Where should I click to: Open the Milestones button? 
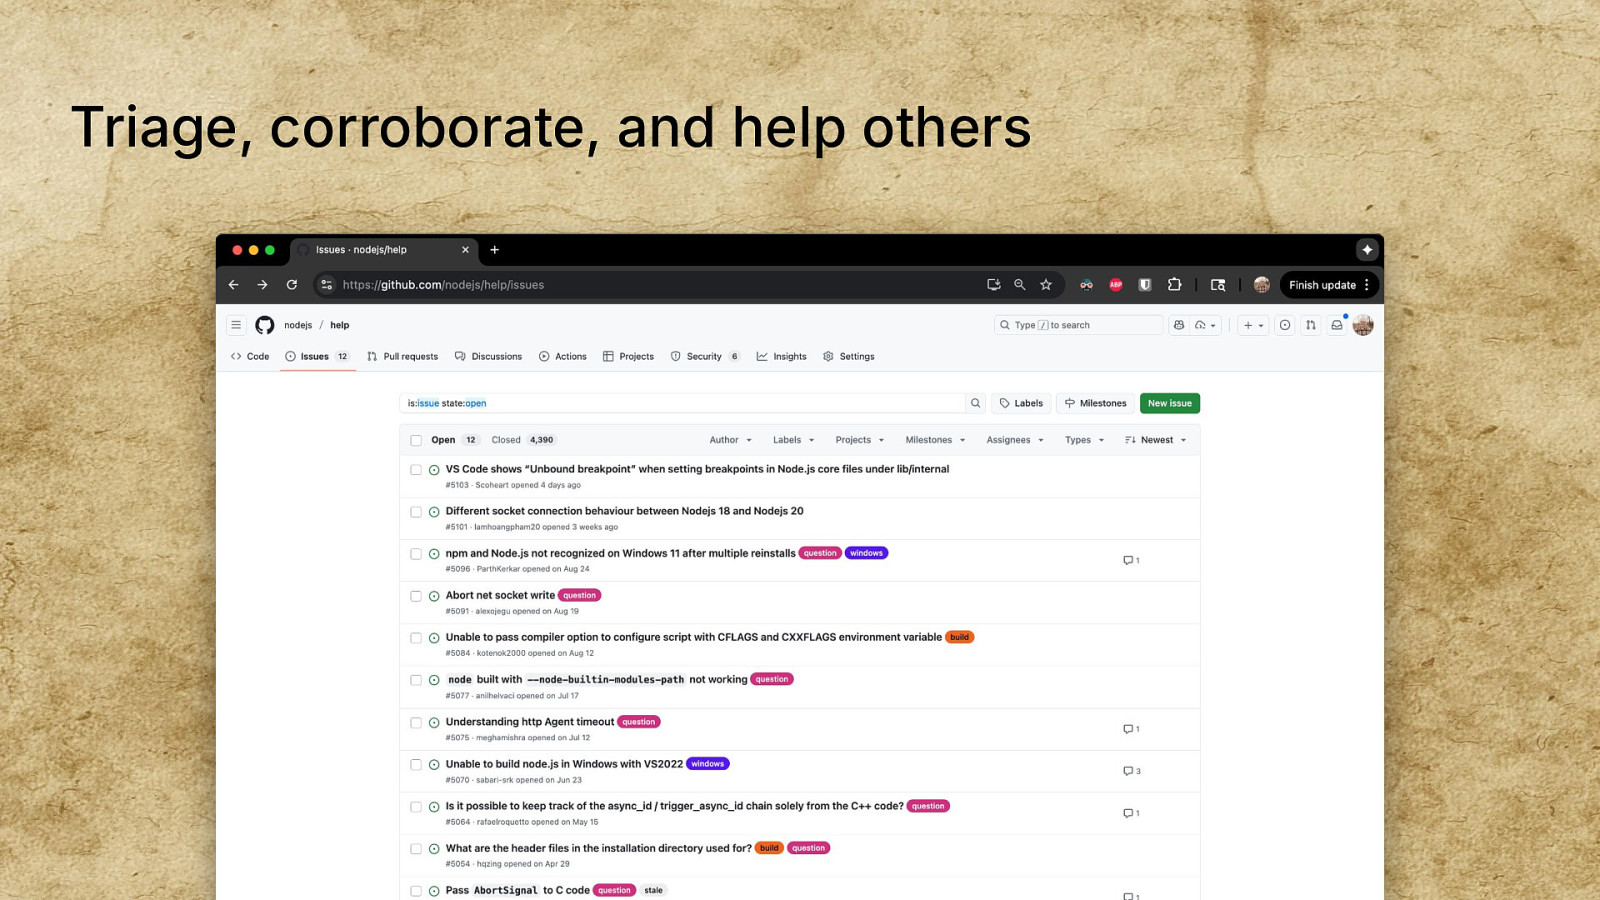tap(1095, 403)
